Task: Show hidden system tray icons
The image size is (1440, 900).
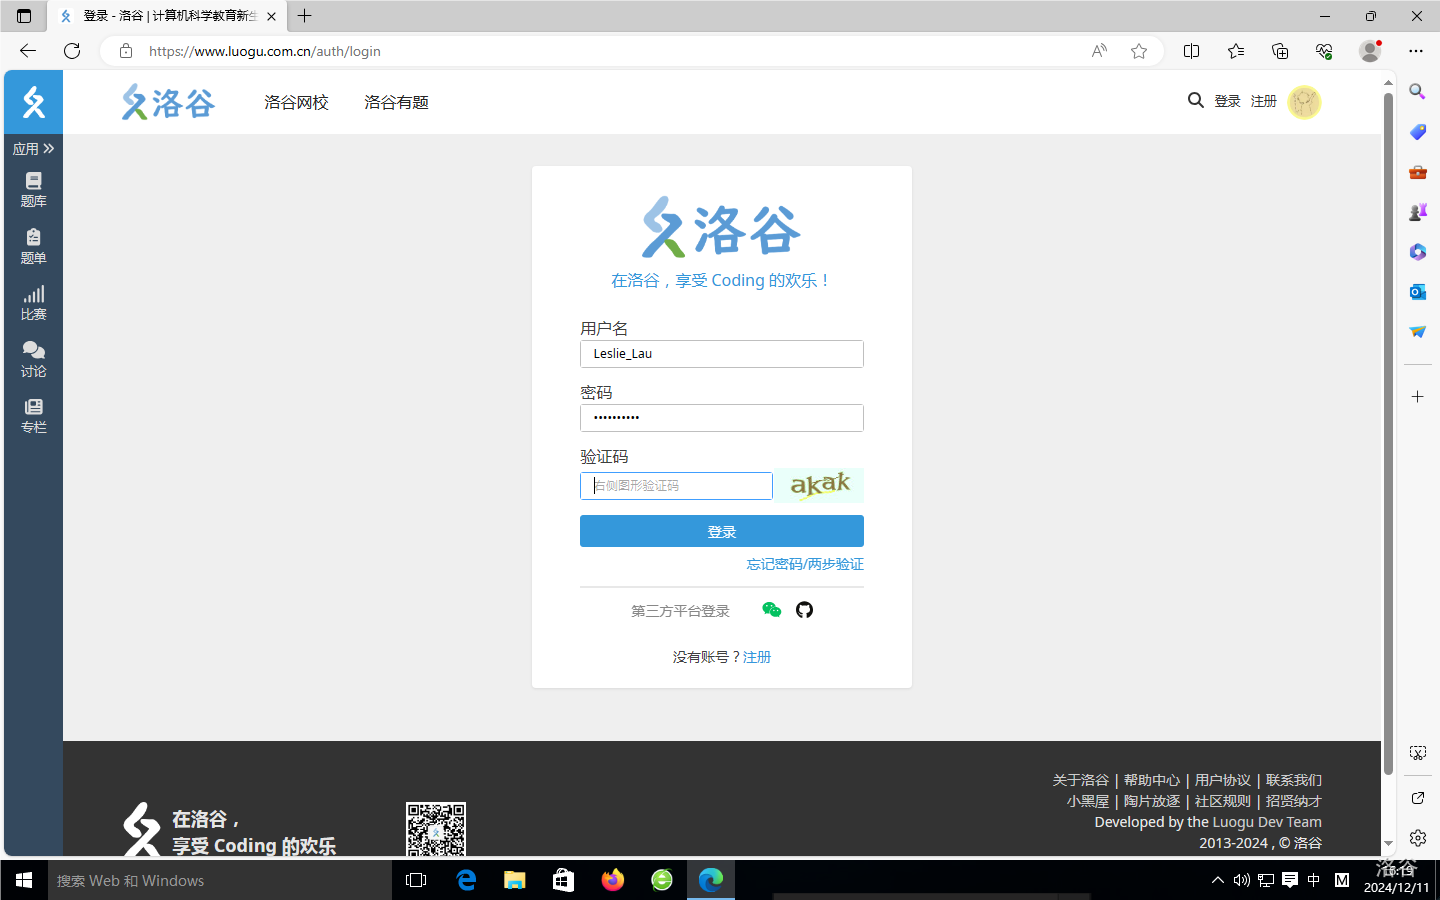Action: pos(1217,880)
